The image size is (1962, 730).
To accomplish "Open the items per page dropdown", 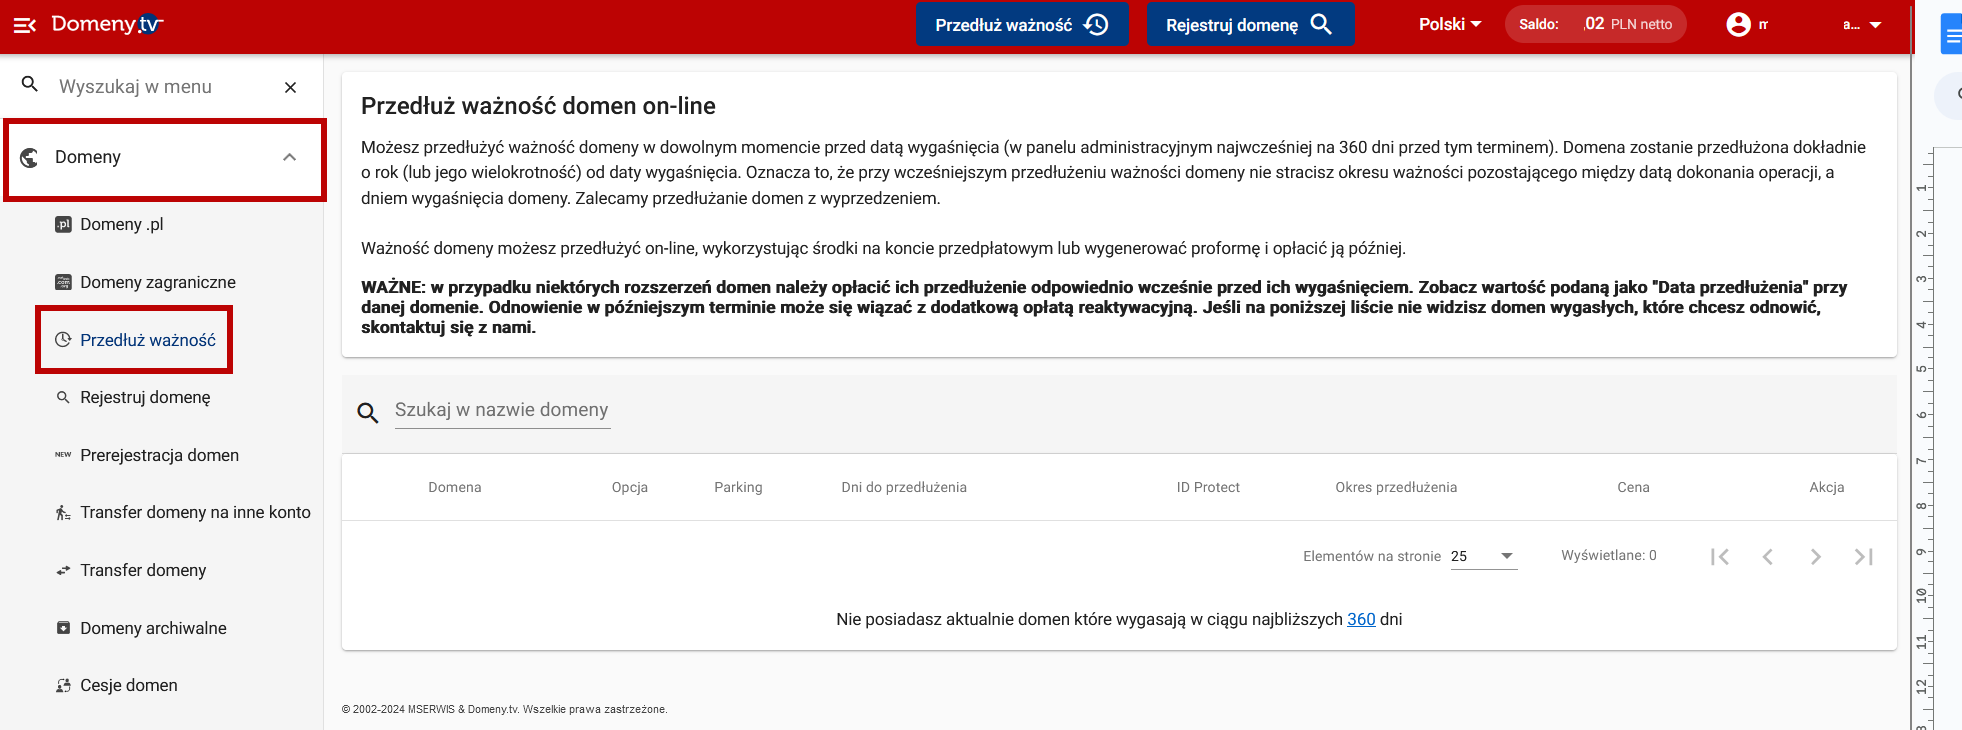I will [x=1483, y=556].
